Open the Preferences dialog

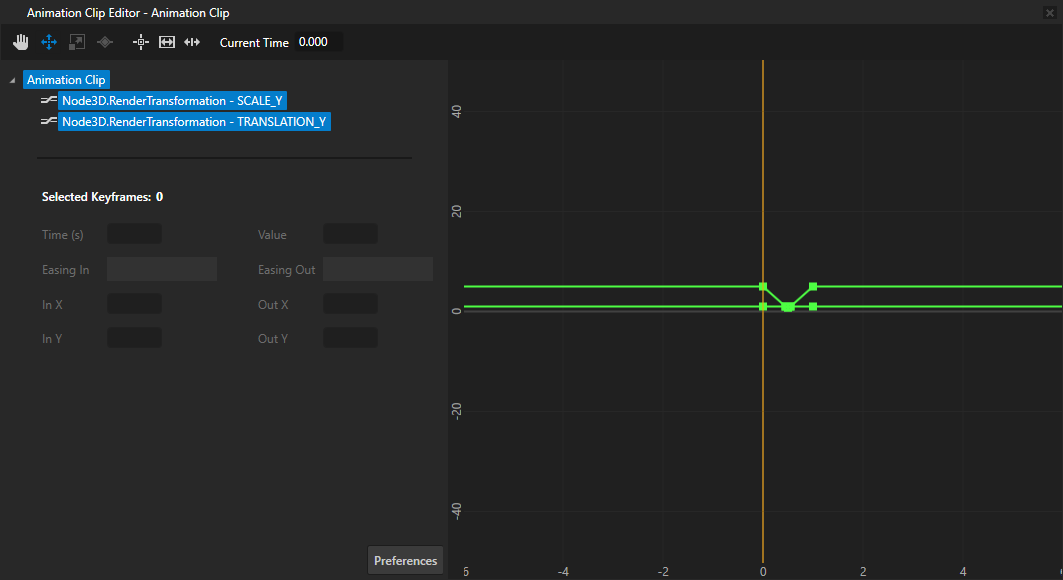click(x=405, y=560)
